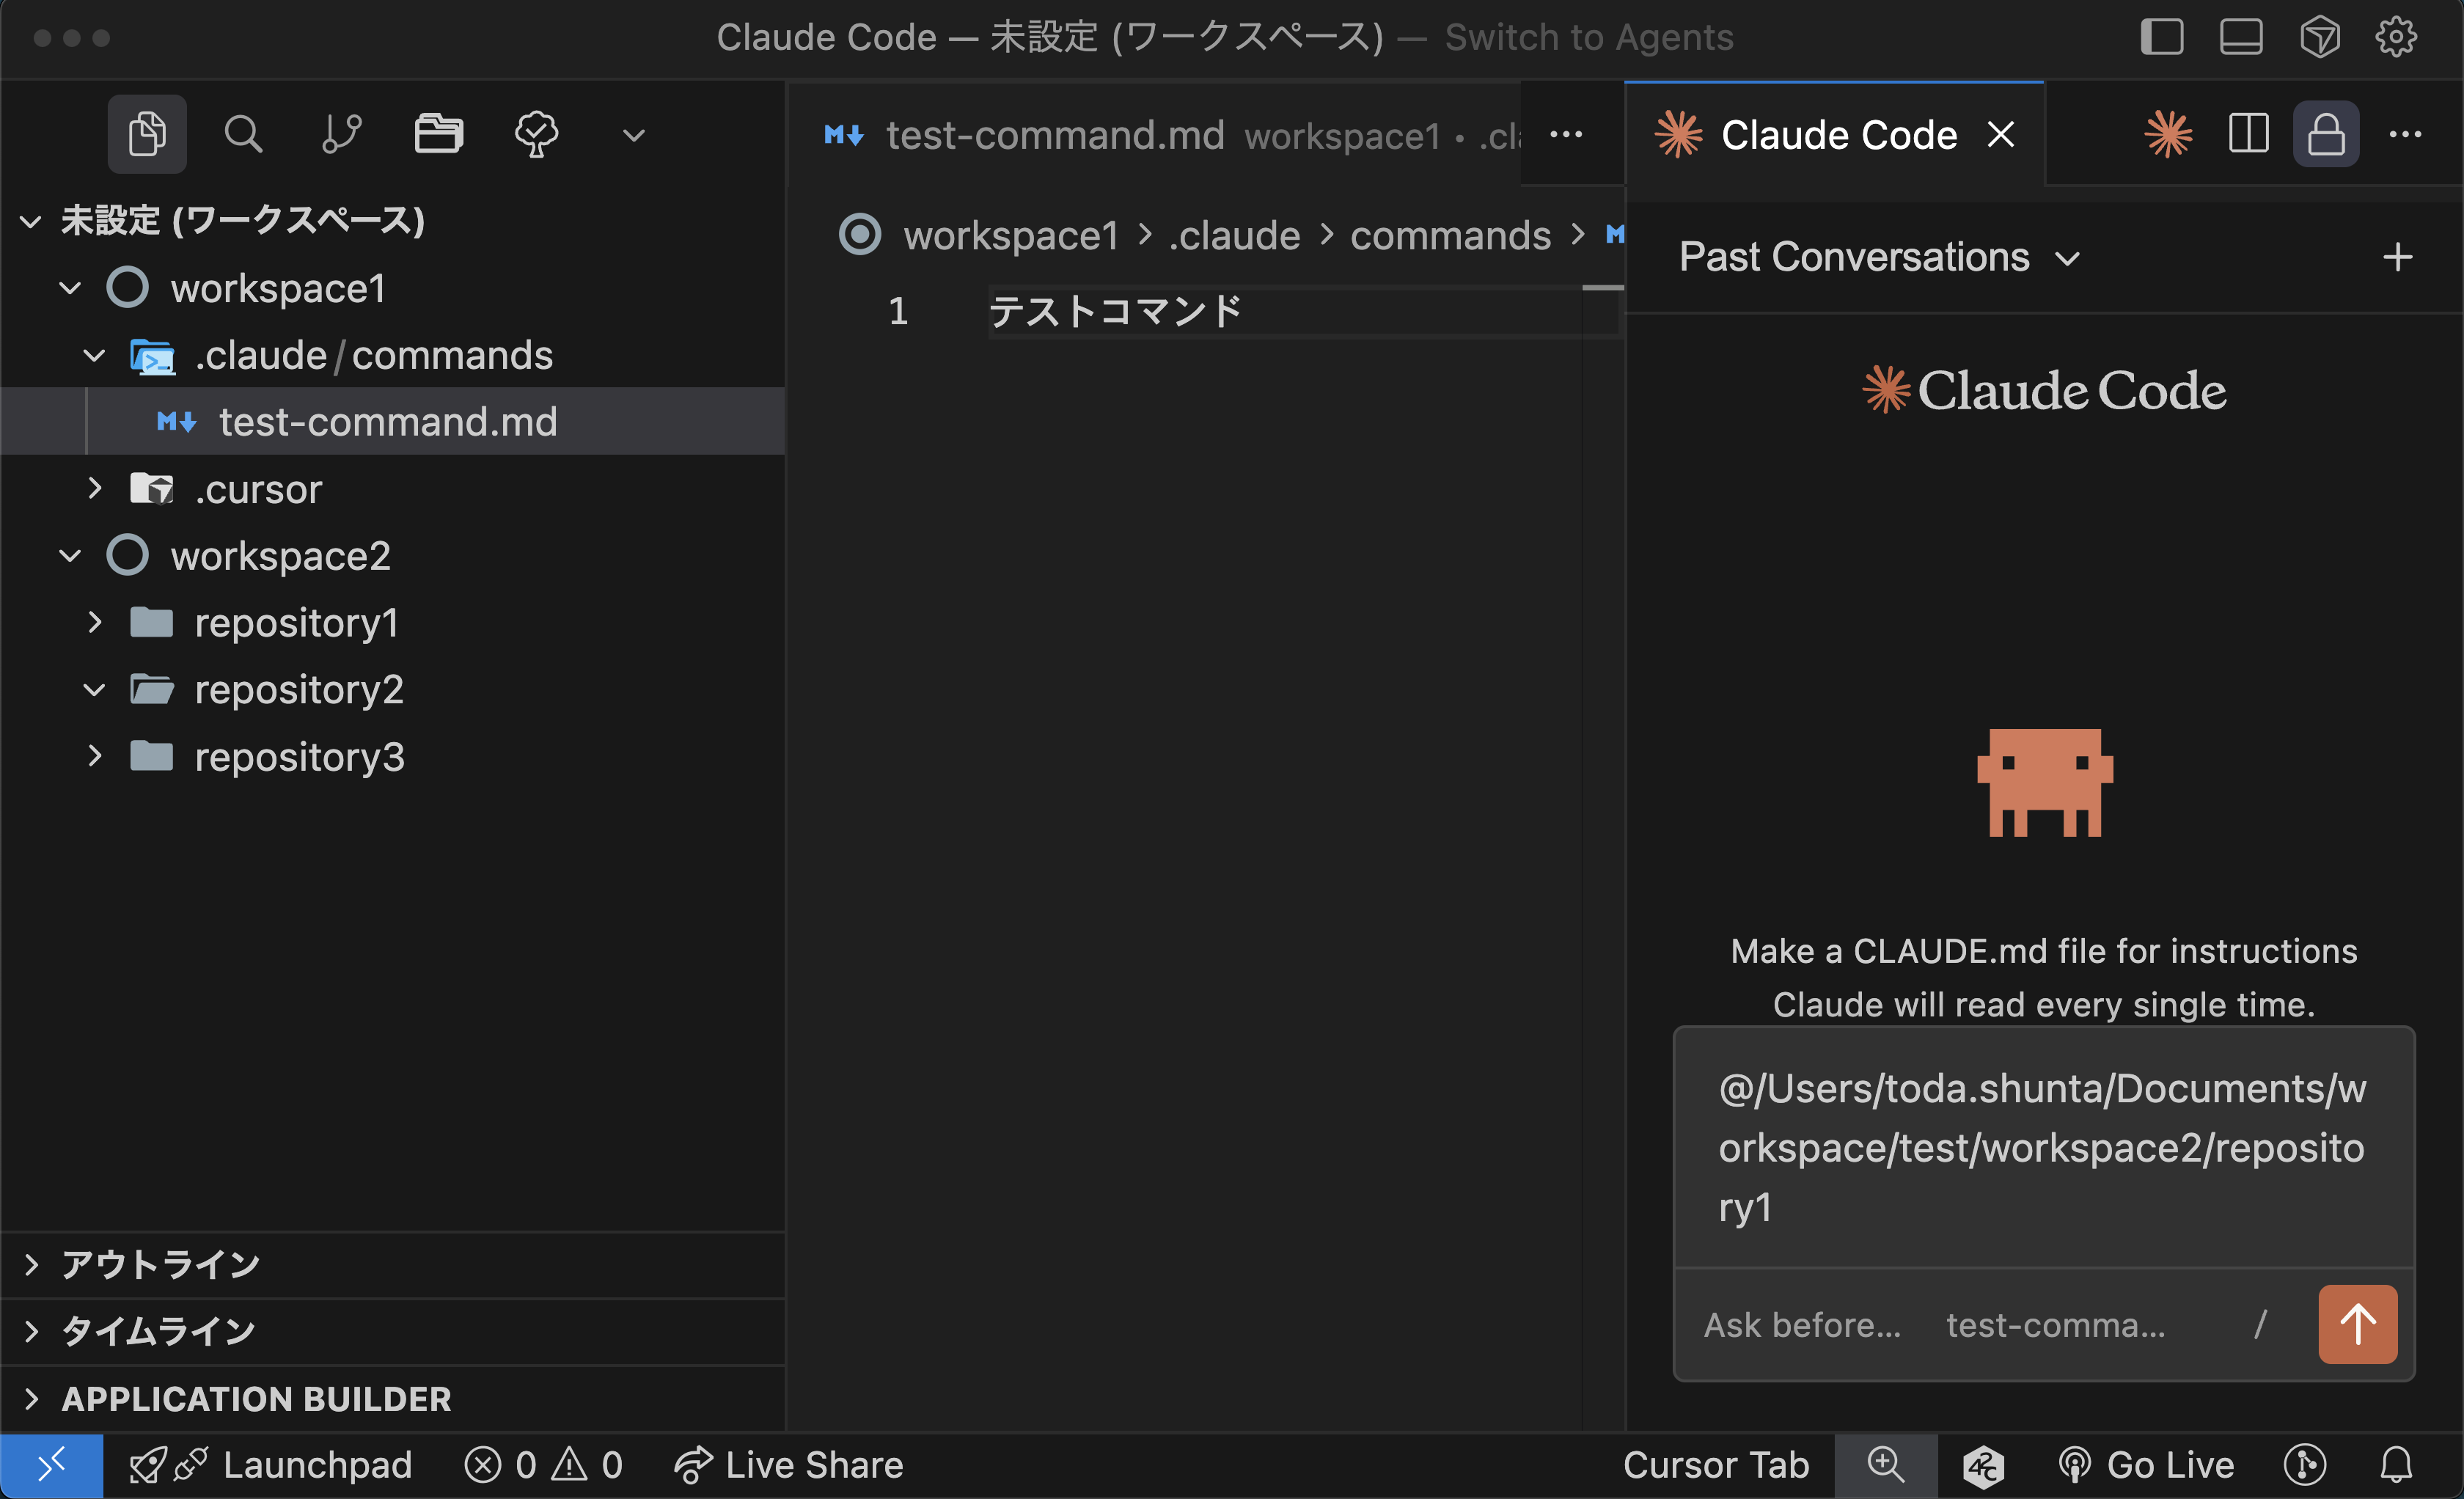The width and height of the screenshot is (2464, 1499).
Task: Open the notifications bell in the status bar
Action: click(x=2396, y=1465)
